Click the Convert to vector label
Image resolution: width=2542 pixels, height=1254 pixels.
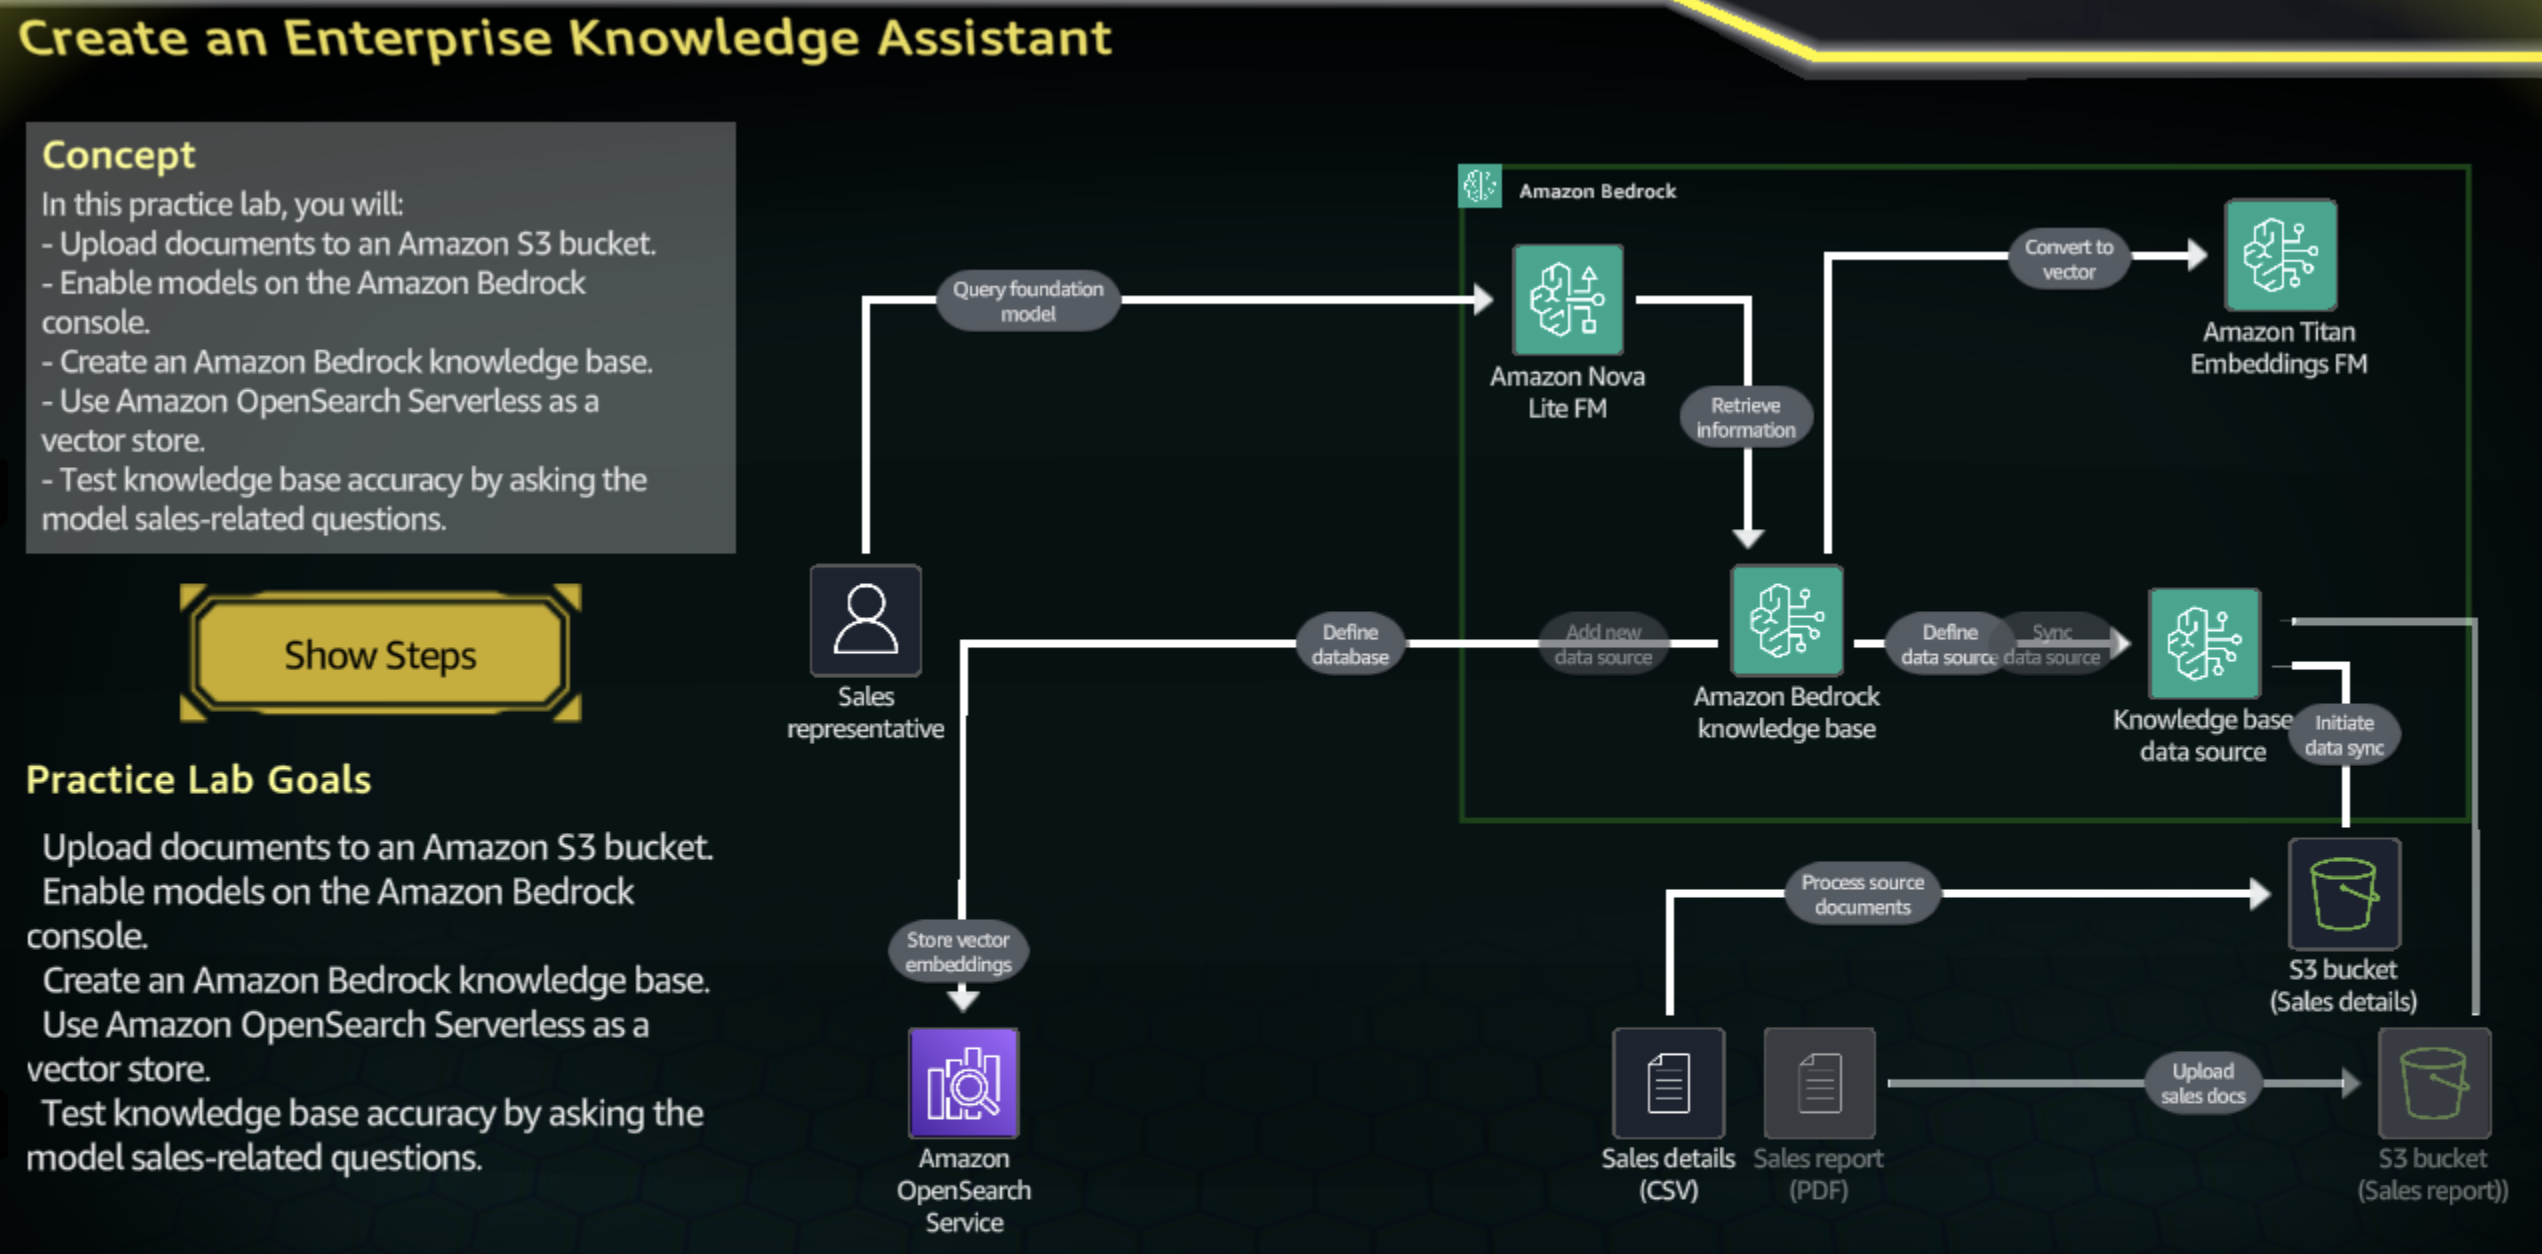click(x=2069, y=259)
